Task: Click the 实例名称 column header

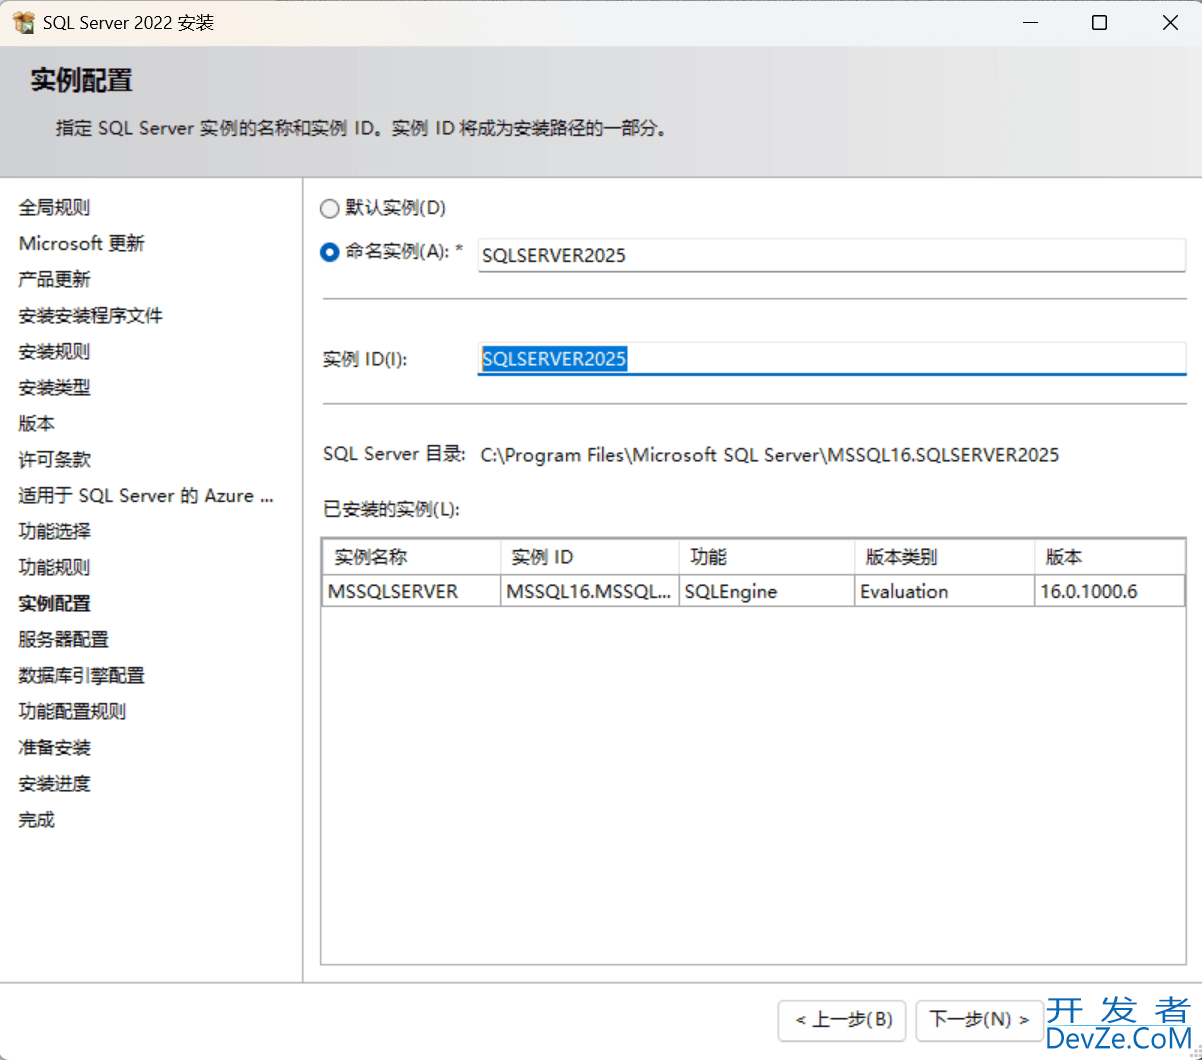Action: pyautogui.click(x=411, y=557)
